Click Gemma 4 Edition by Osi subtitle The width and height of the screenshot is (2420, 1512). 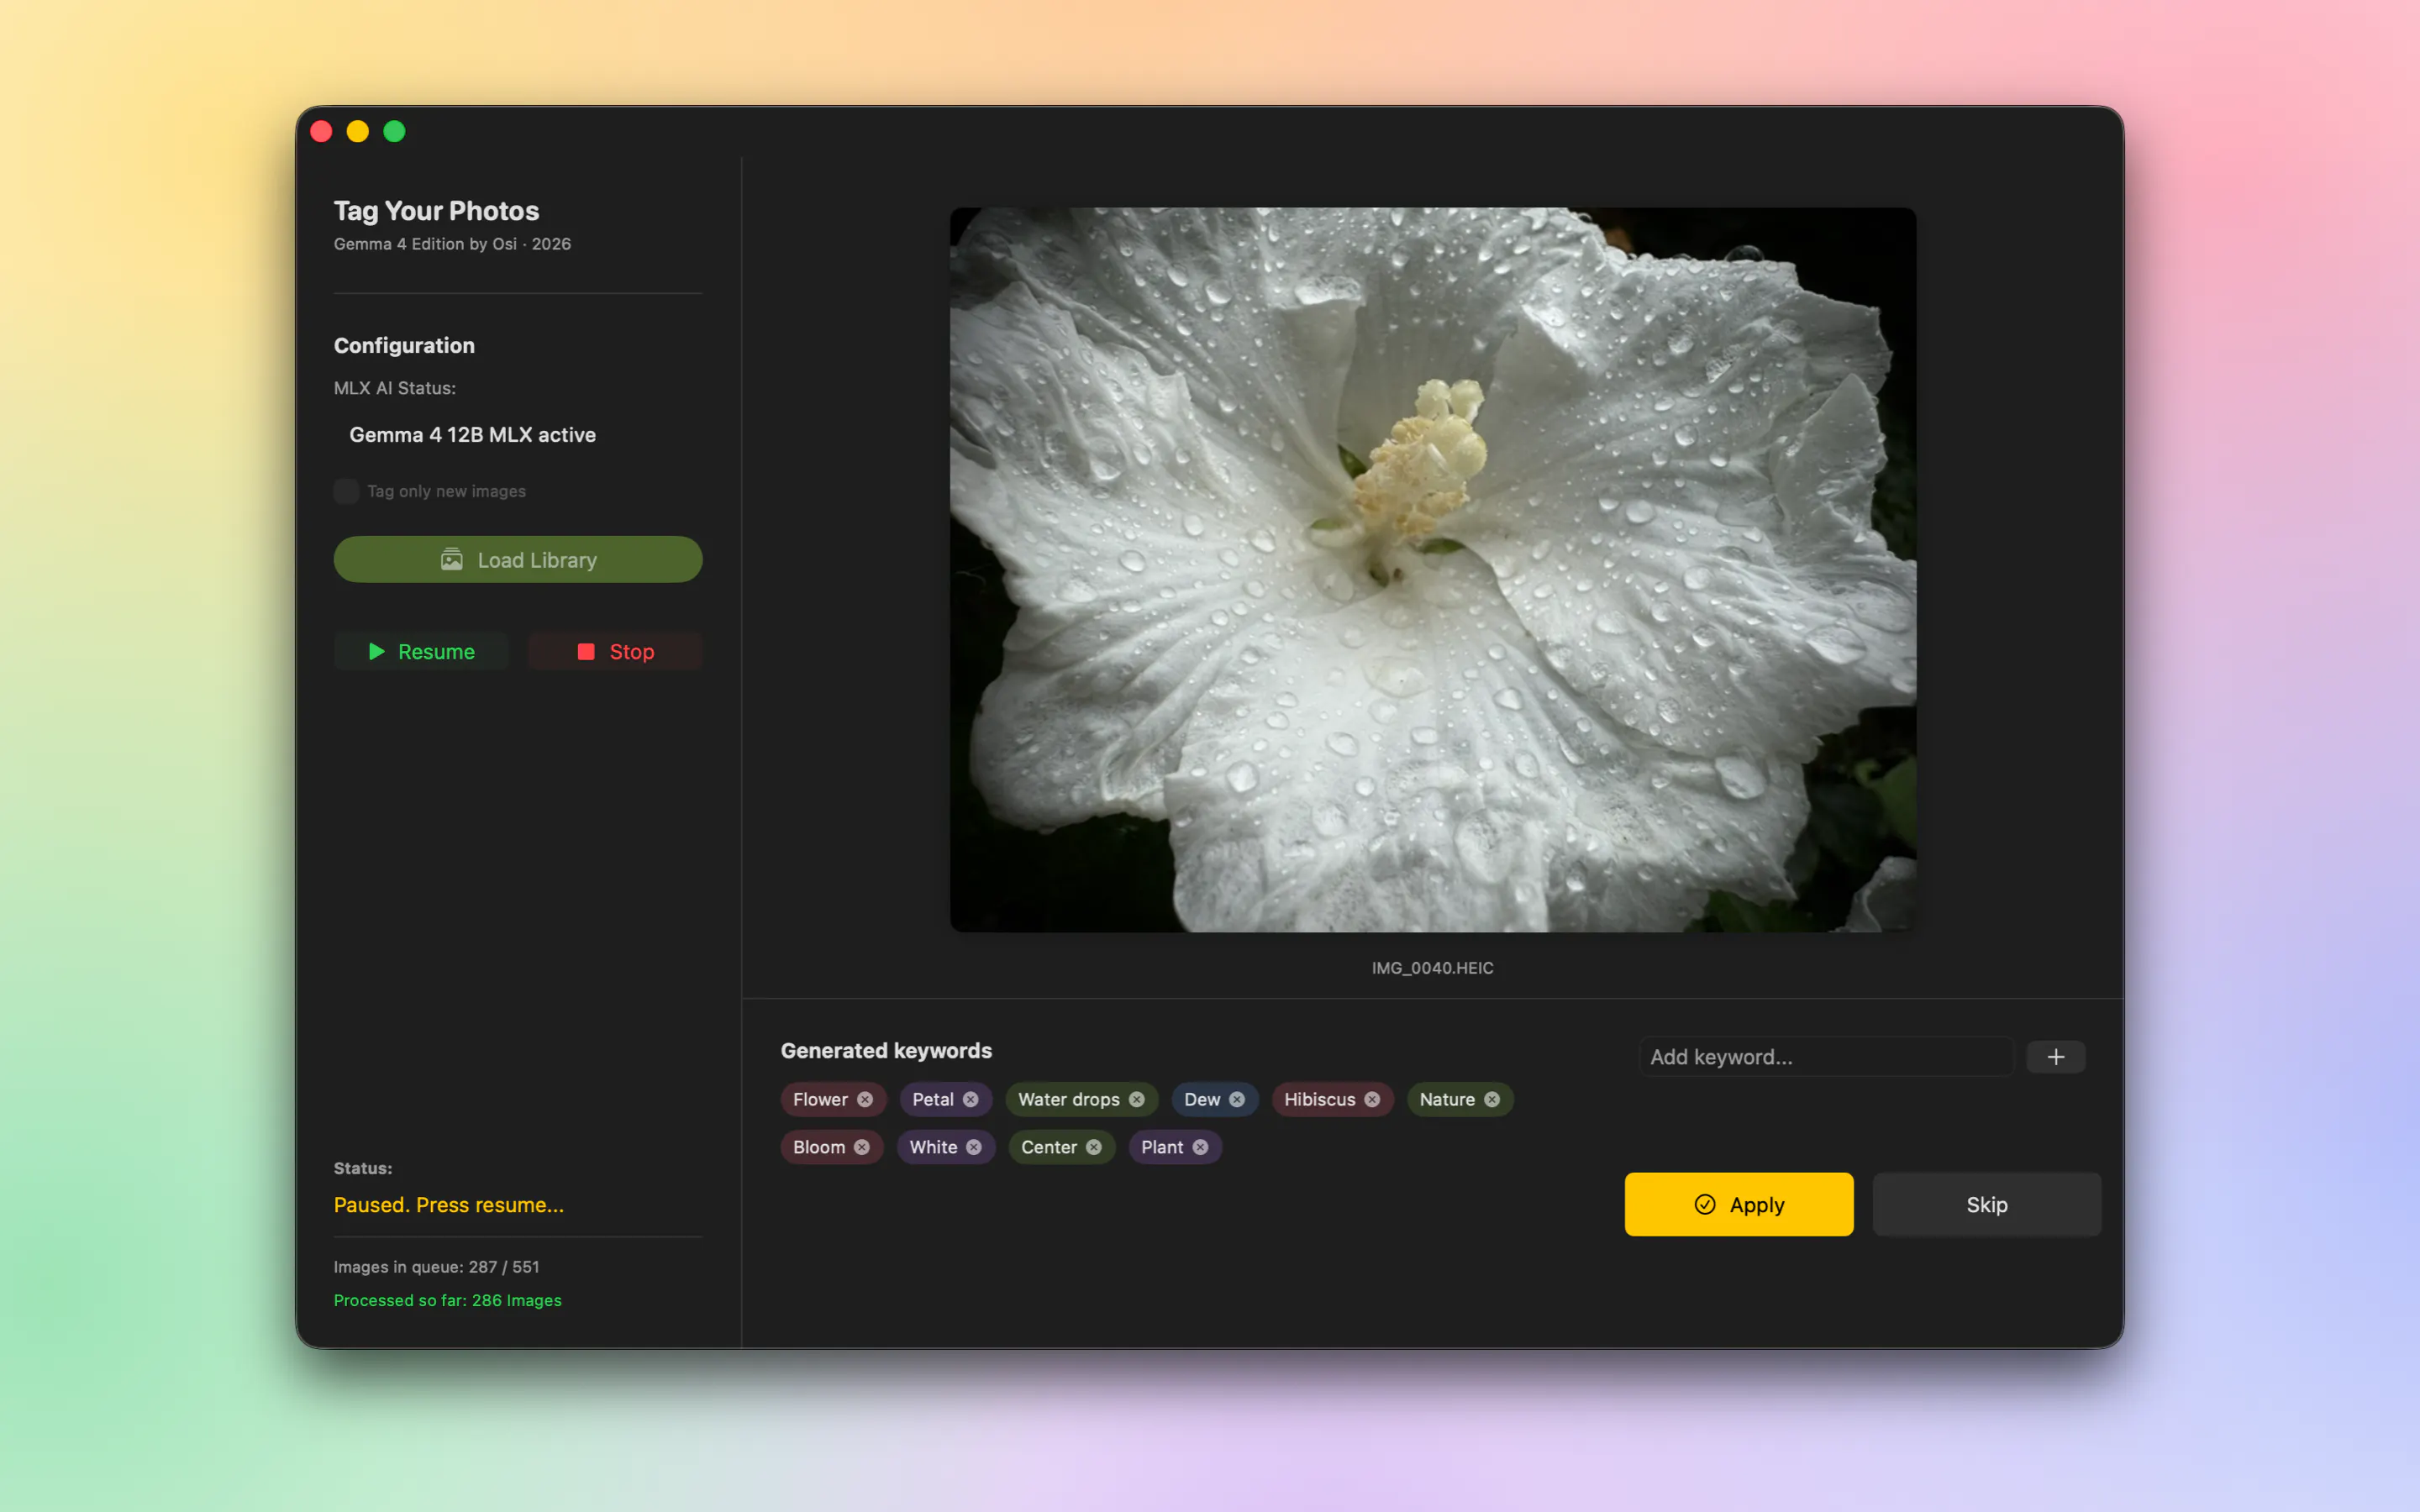point(452,244)
